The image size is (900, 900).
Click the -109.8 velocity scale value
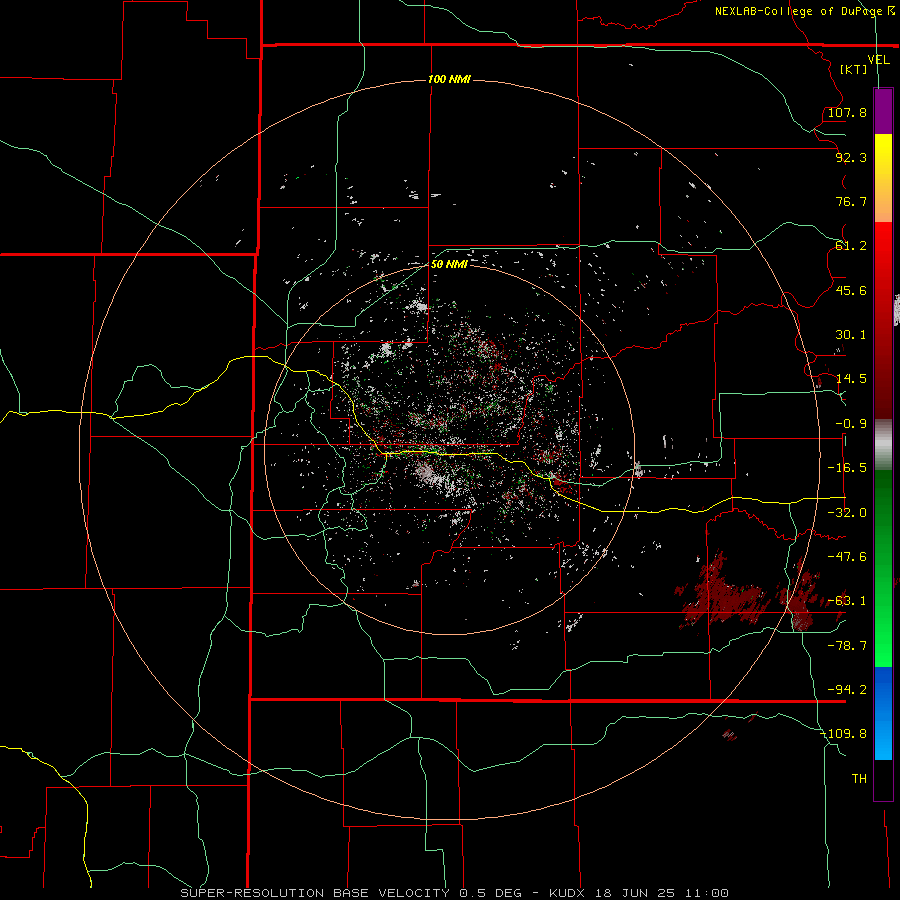pyautogui.click(x=843, y=734)
